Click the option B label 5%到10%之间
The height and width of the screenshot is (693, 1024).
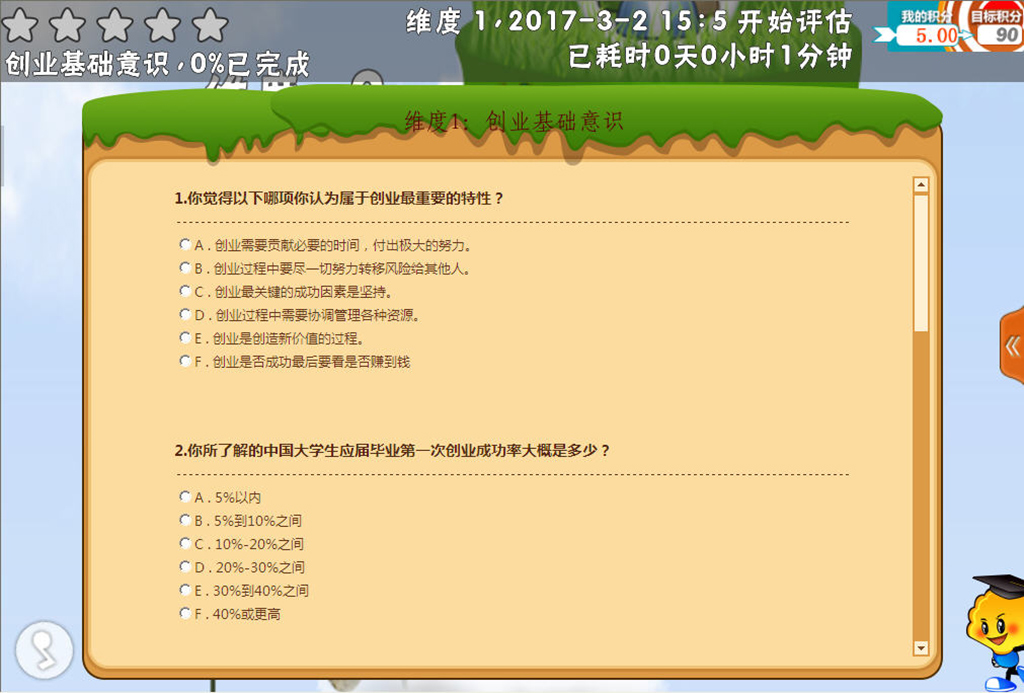[x=257, y=521]
